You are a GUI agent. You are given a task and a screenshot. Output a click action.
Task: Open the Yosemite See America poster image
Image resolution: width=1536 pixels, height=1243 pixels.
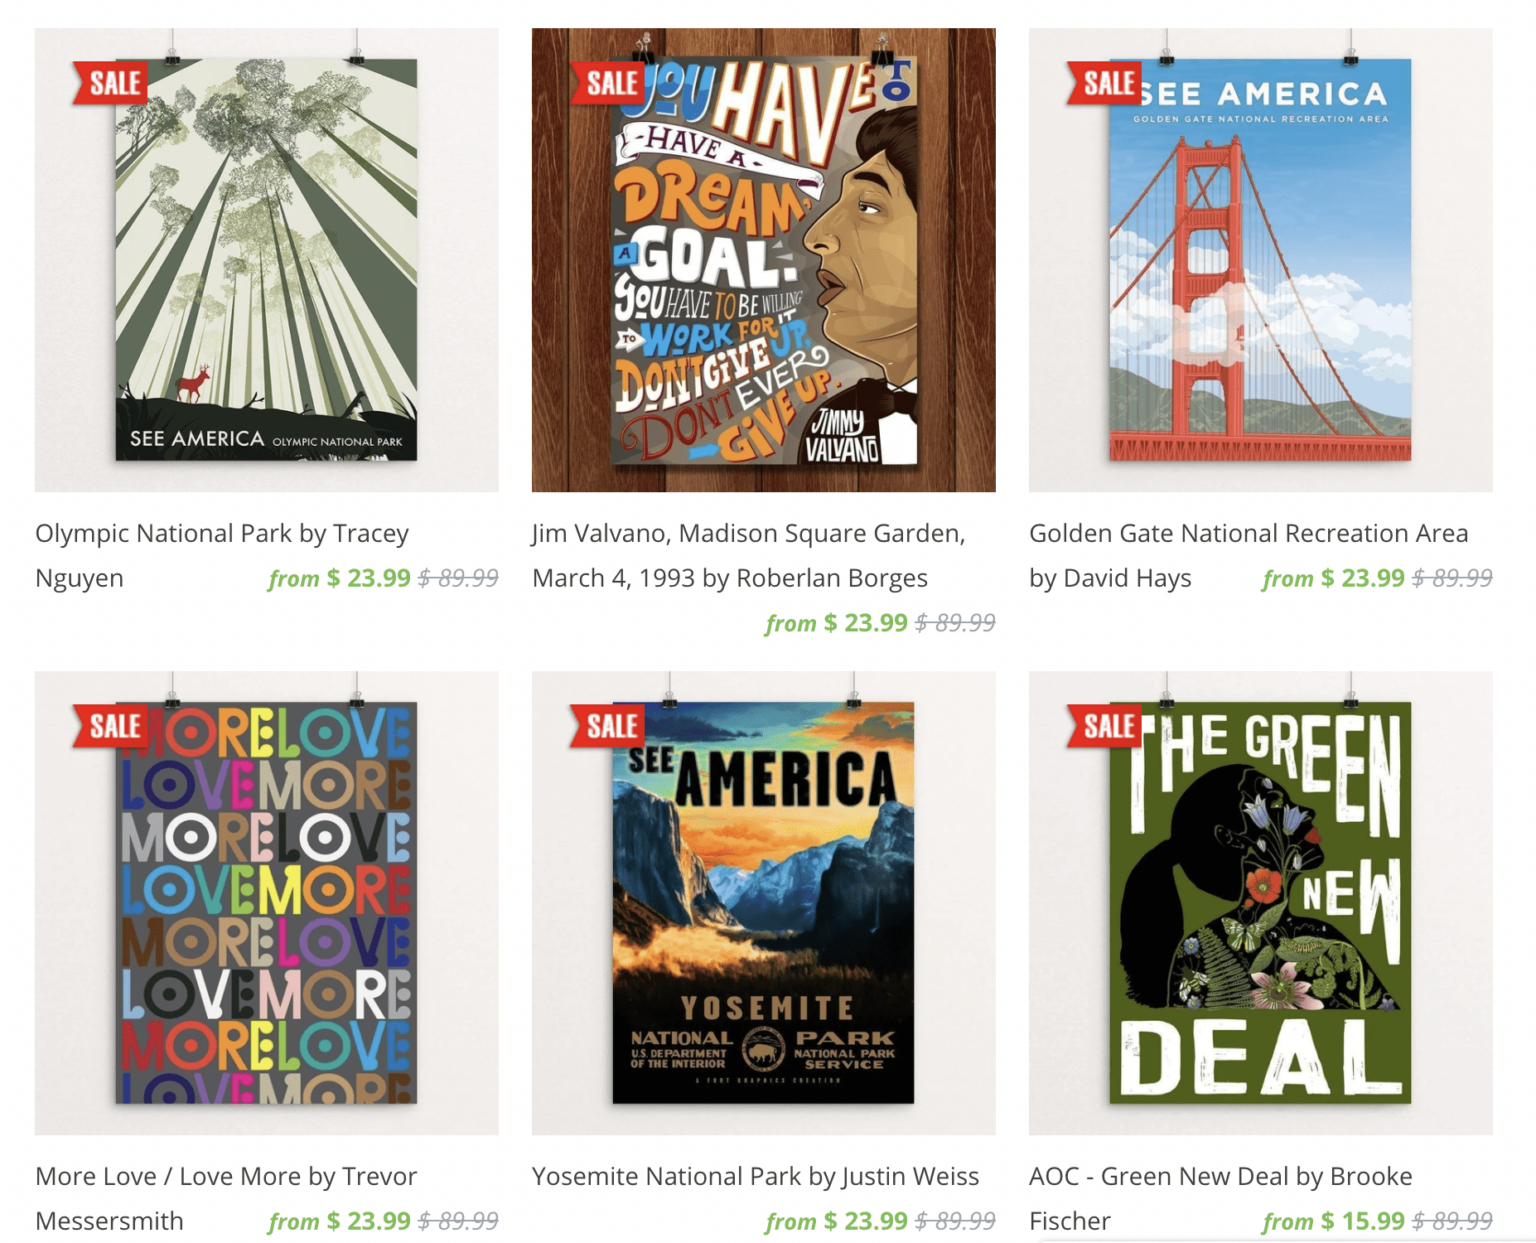[763, 903]
